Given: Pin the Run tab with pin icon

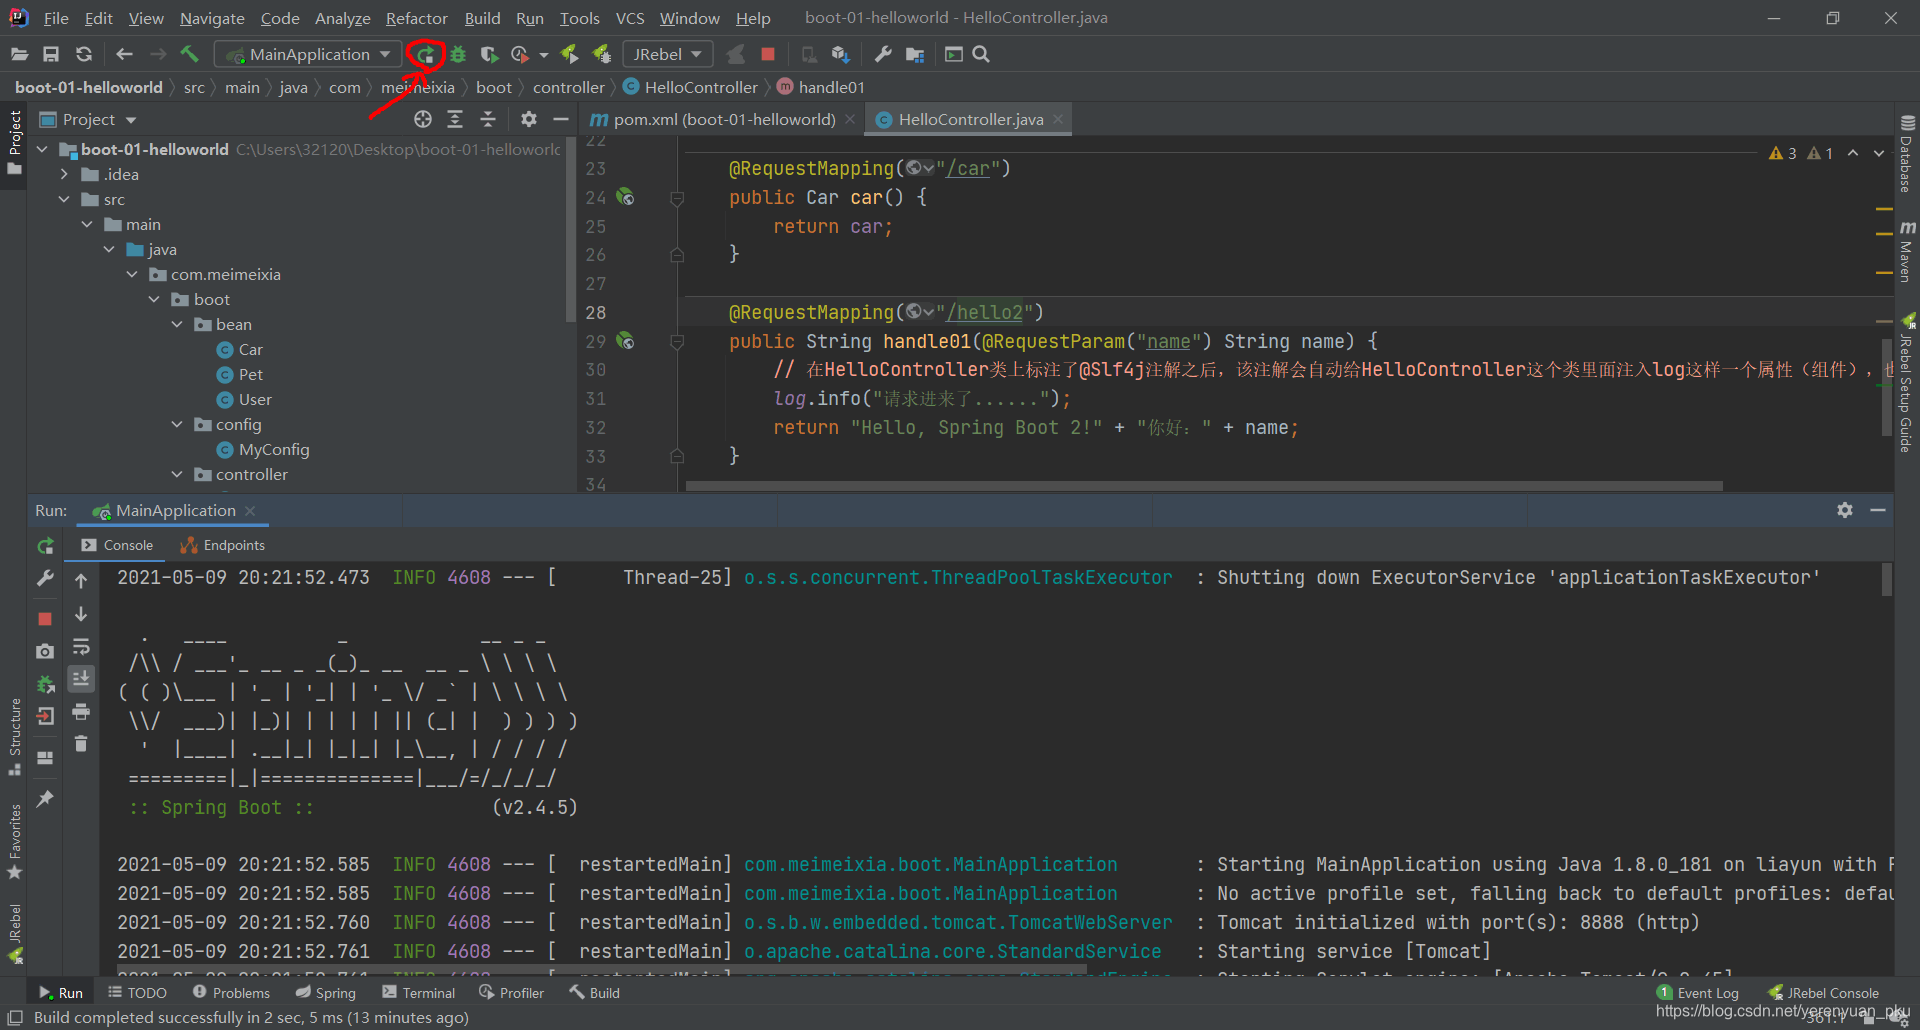Looking at the screenshot, I should point(45,798).
